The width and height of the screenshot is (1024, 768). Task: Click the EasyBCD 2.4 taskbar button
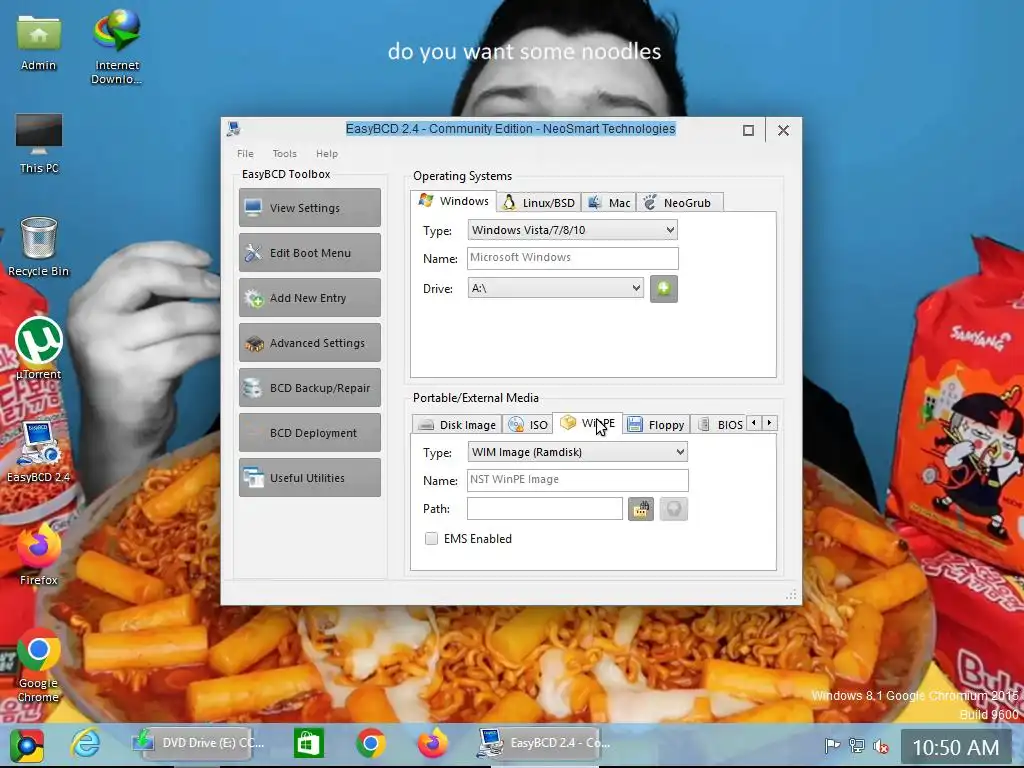coord(543,744)
